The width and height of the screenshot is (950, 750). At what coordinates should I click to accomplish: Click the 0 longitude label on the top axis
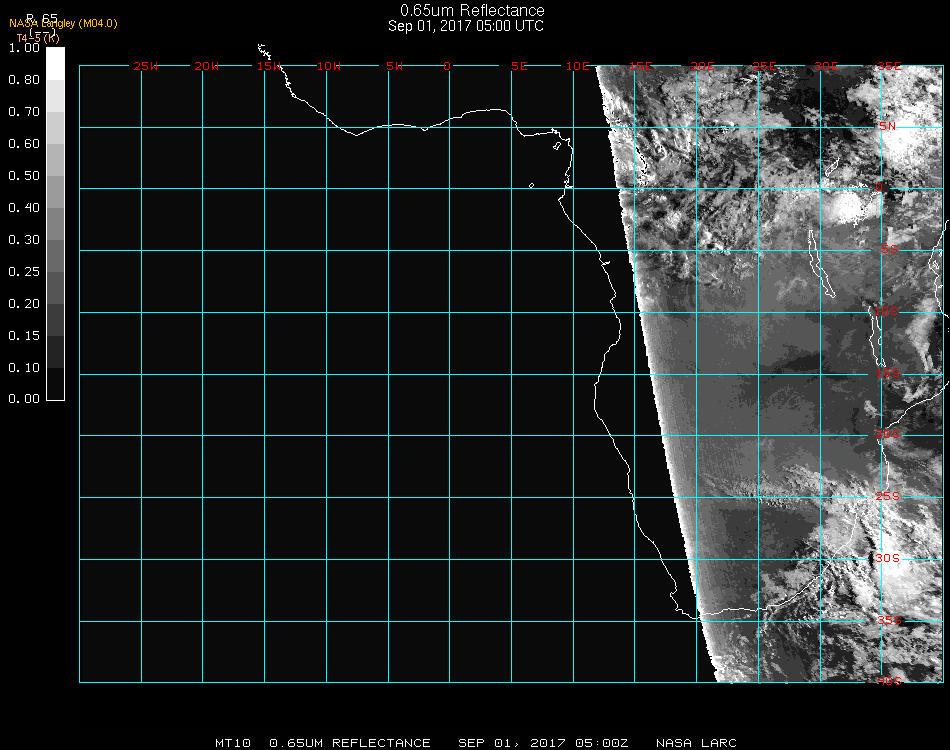click(x=447, y=66)
